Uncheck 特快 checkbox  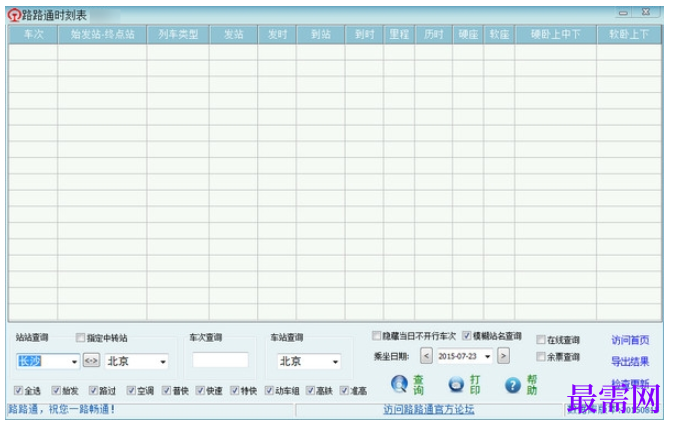[234, 391]
